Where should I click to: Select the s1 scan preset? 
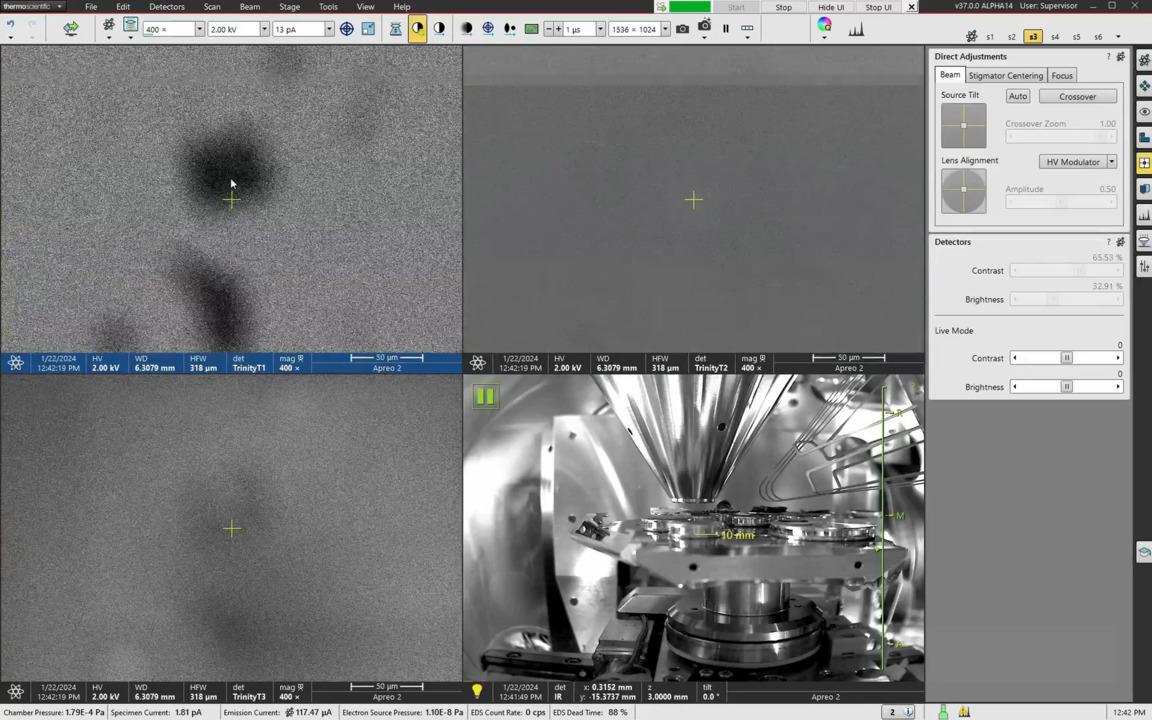[990, 37]
